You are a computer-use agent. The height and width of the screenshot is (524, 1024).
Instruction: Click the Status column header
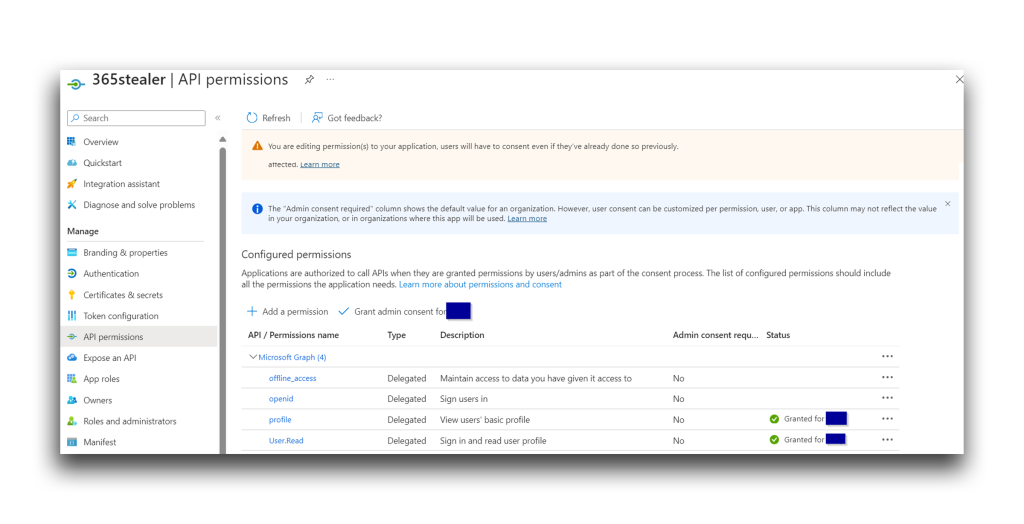click(x=778, y=335)
